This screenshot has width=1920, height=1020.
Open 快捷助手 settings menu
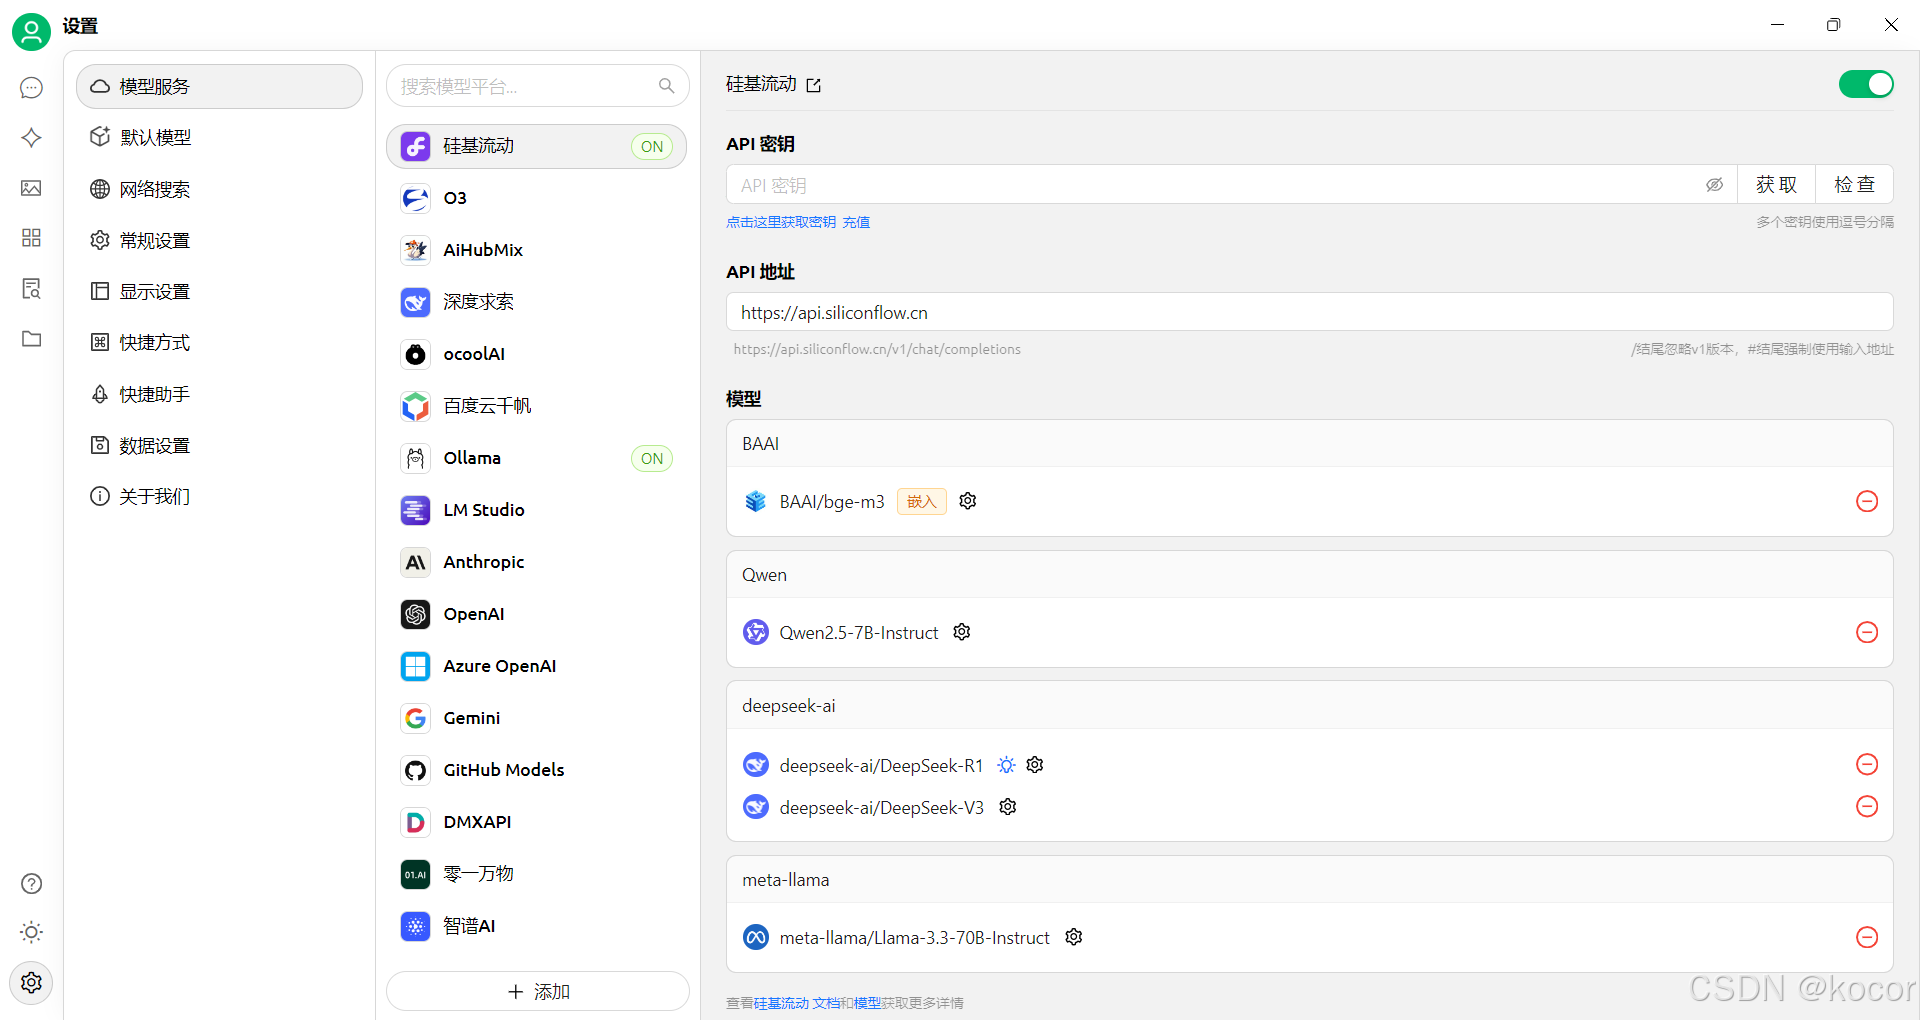219,395
